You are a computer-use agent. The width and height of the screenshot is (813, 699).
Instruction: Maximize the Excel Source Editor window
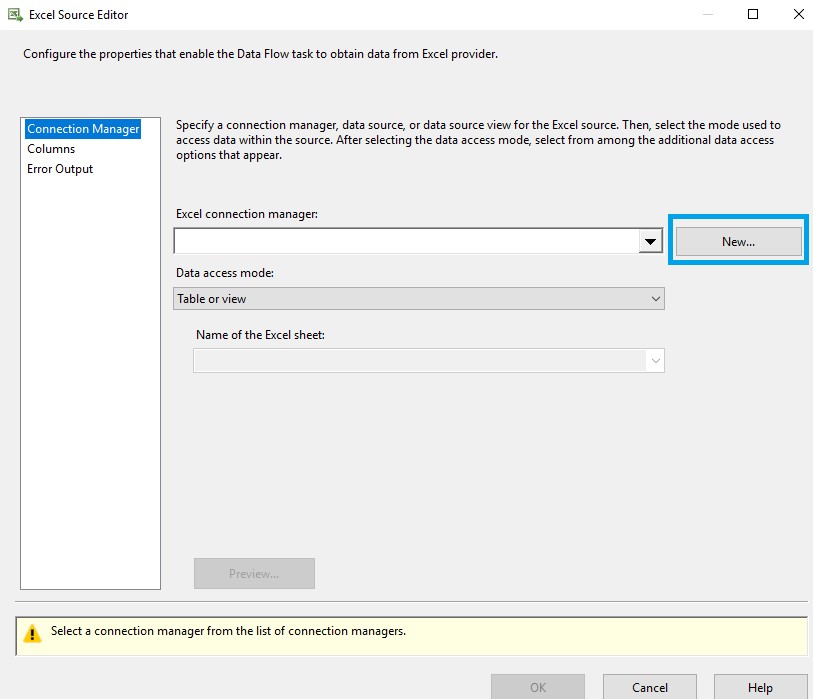[753, 14]
